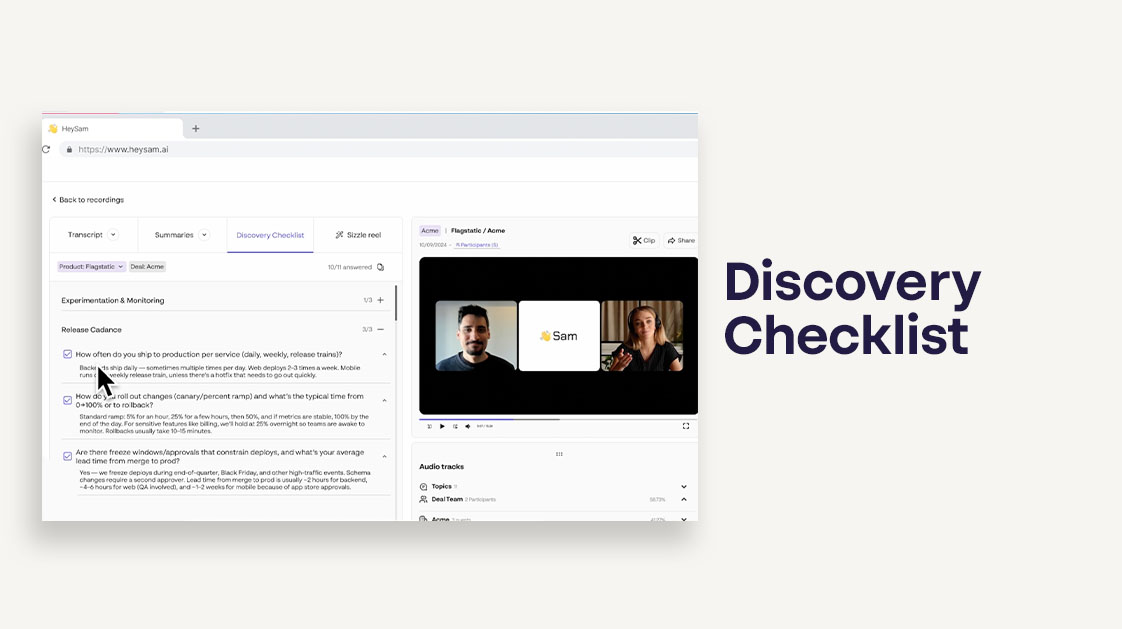This screenshot has height=629, width=1122.
Task: Go back to recordings
Action: (x=88, y=200)
